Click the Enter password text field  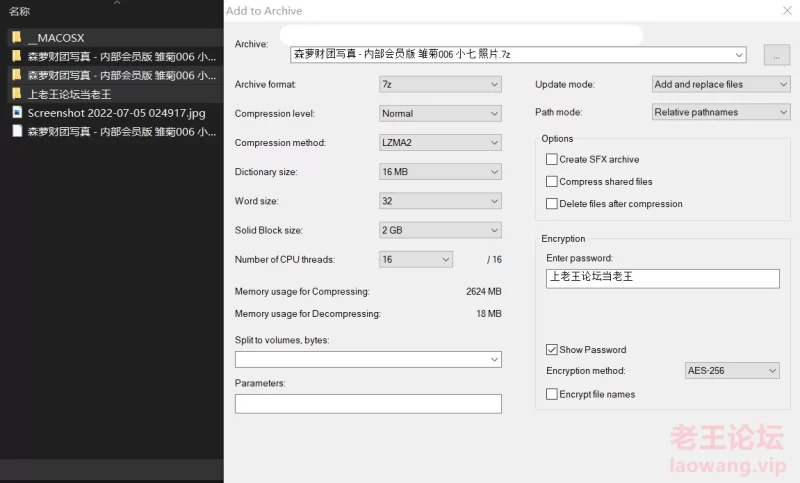click(662, 277)
